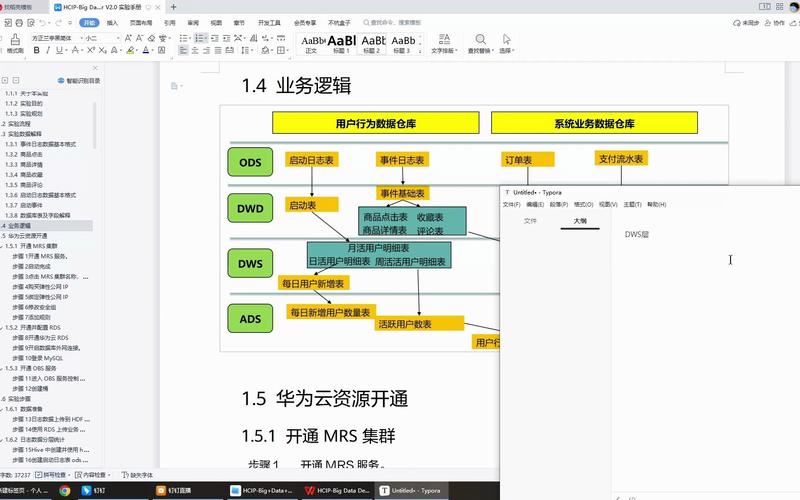
Task: Justify text alignment icon
Action: pyautogui.click(x=218, y=50)
